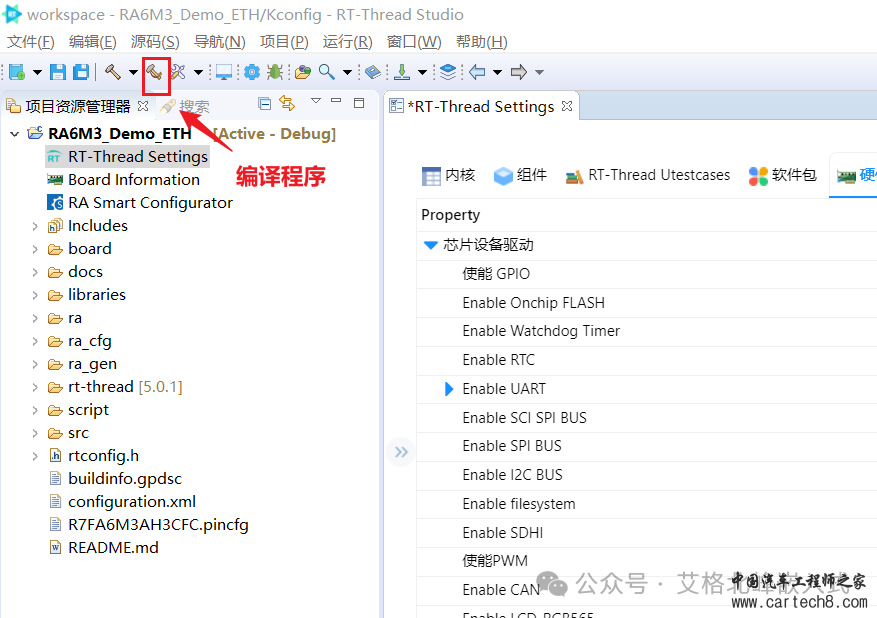Click the double-chevron panel collapse button
The image size is (877, 618).
pos(401,452)
